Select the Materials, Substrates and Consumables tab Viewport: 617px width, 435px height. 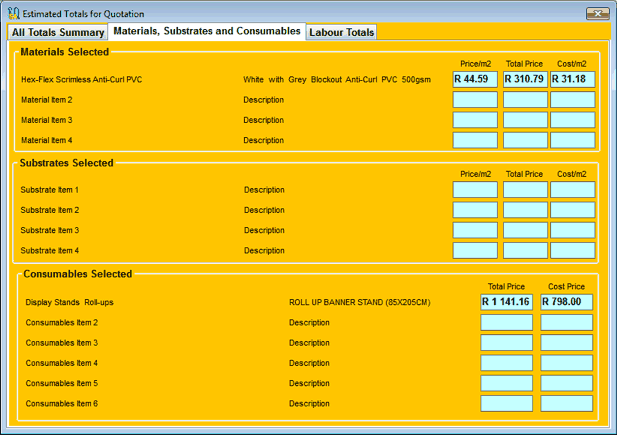pos(206,31)
